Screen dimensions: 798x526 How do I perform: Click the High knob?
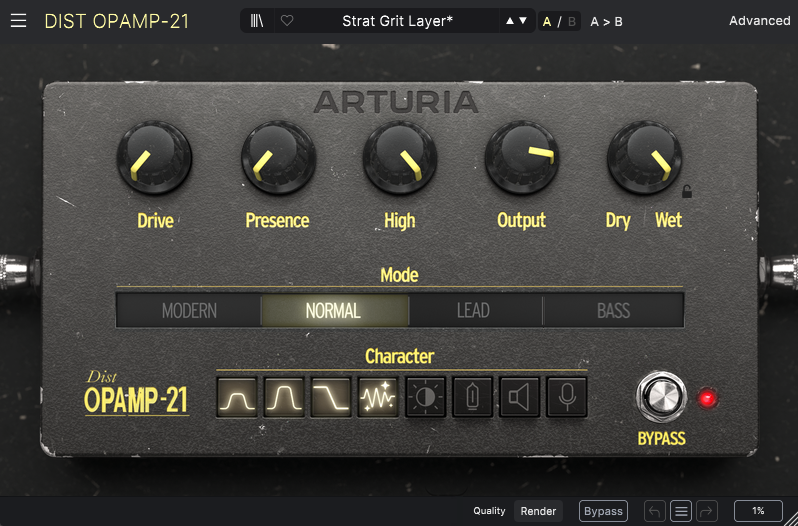tap(400, 158)
